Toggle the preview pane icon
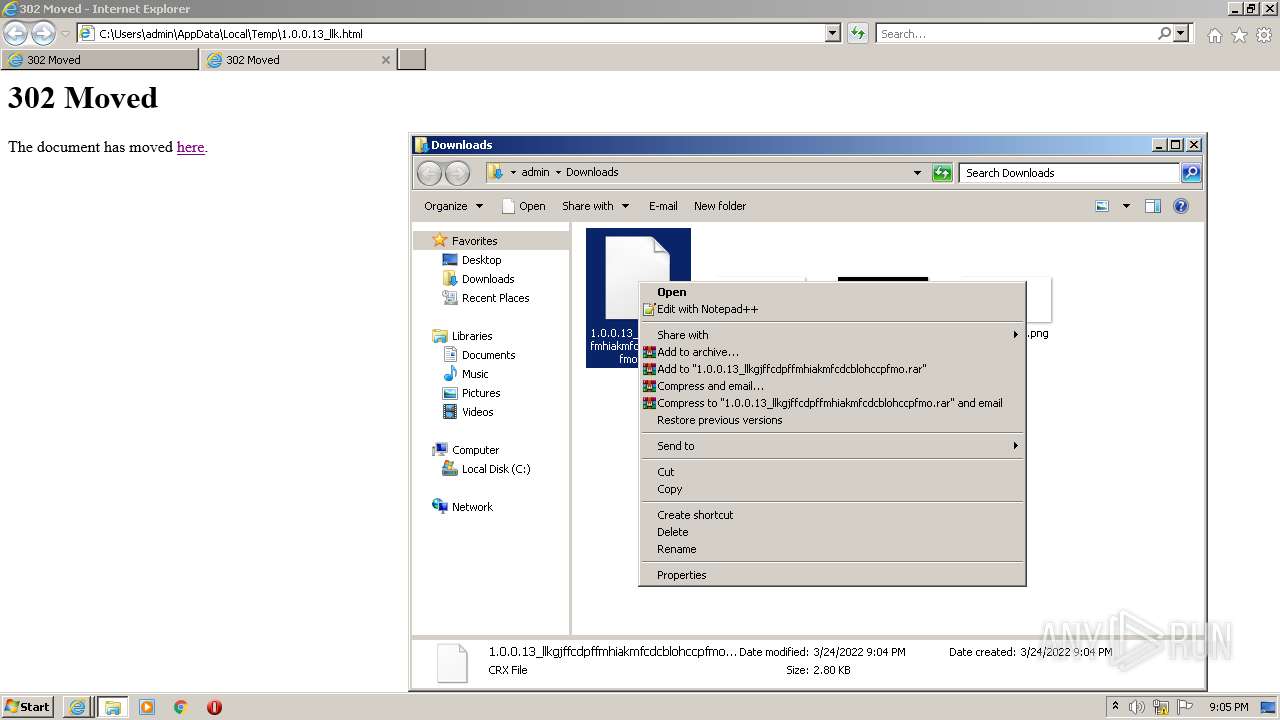 coord(1153,206)
